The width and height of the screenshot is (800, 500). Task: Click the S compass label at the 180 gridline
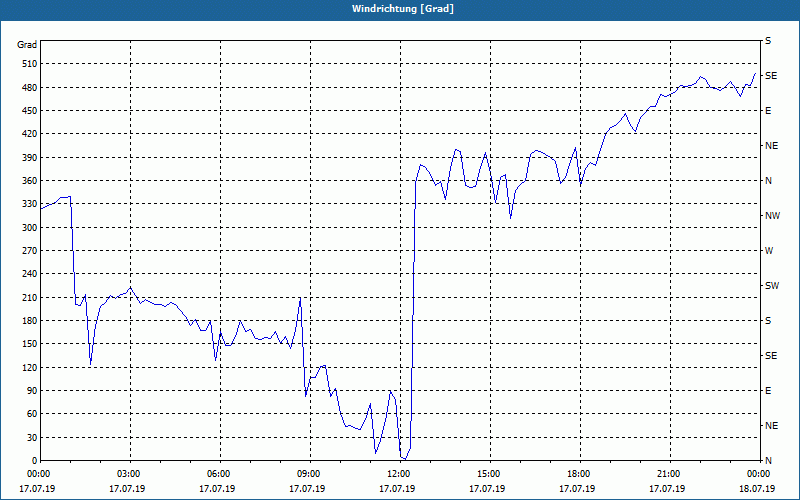click(x=768, y=321)
